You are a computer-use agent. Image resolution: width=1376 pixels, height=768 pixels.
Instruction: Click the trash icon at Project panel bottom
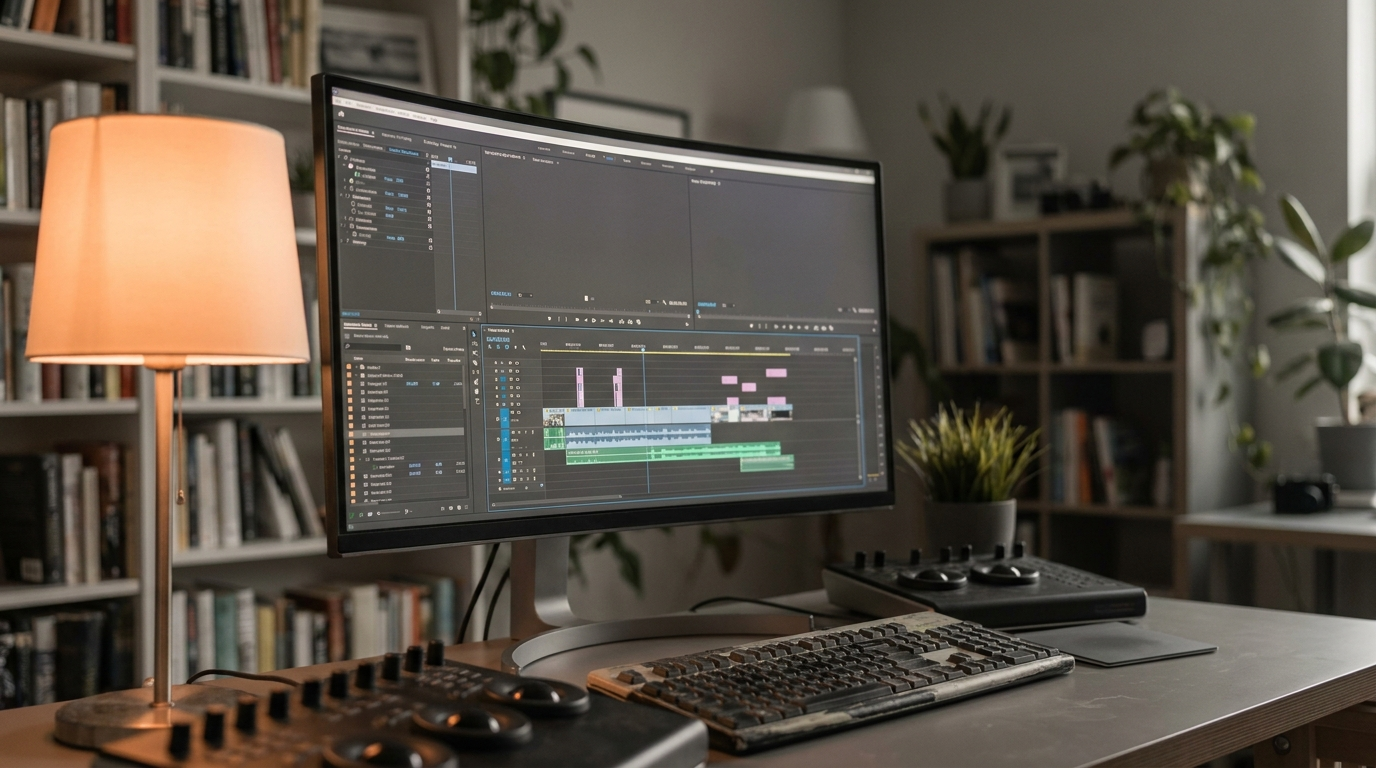click(466, 507)
